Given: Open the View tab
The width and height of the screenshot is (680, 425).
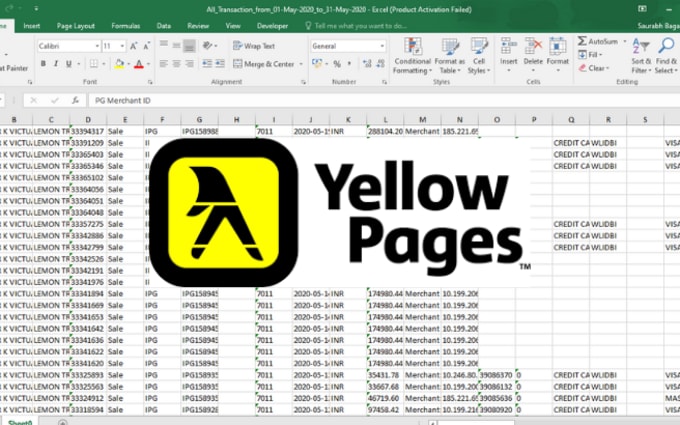Looking at the screenshot, I should (233, 26).
